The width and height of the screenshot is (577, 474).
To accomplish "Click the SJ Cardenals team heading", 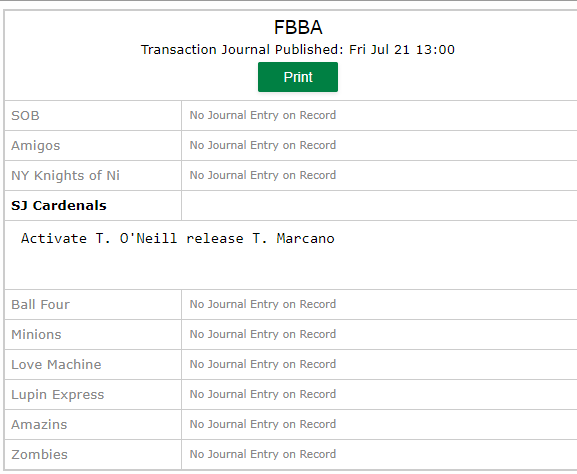I will click(59, 205).
